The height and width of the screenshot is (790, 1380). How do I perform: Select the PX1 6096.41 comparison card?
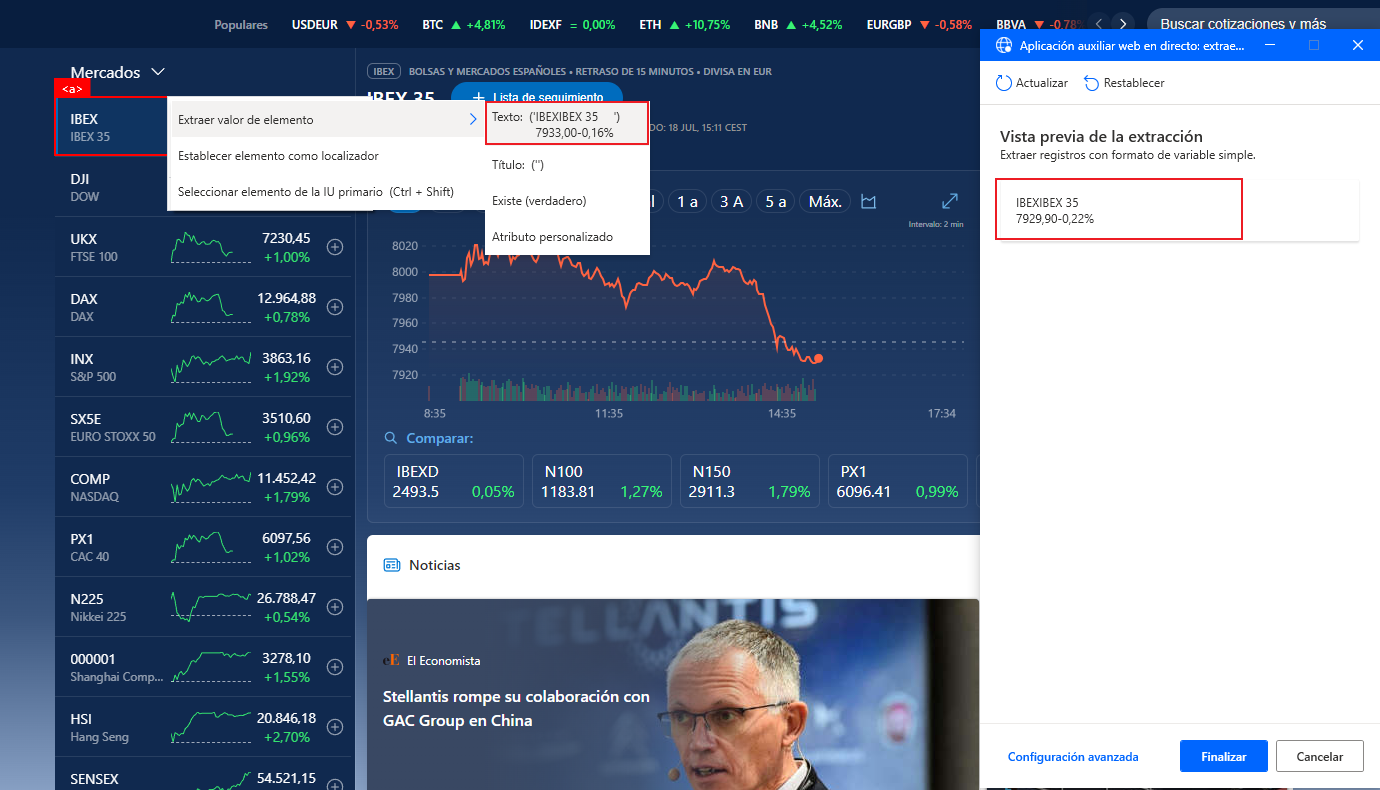click(898, 481)
